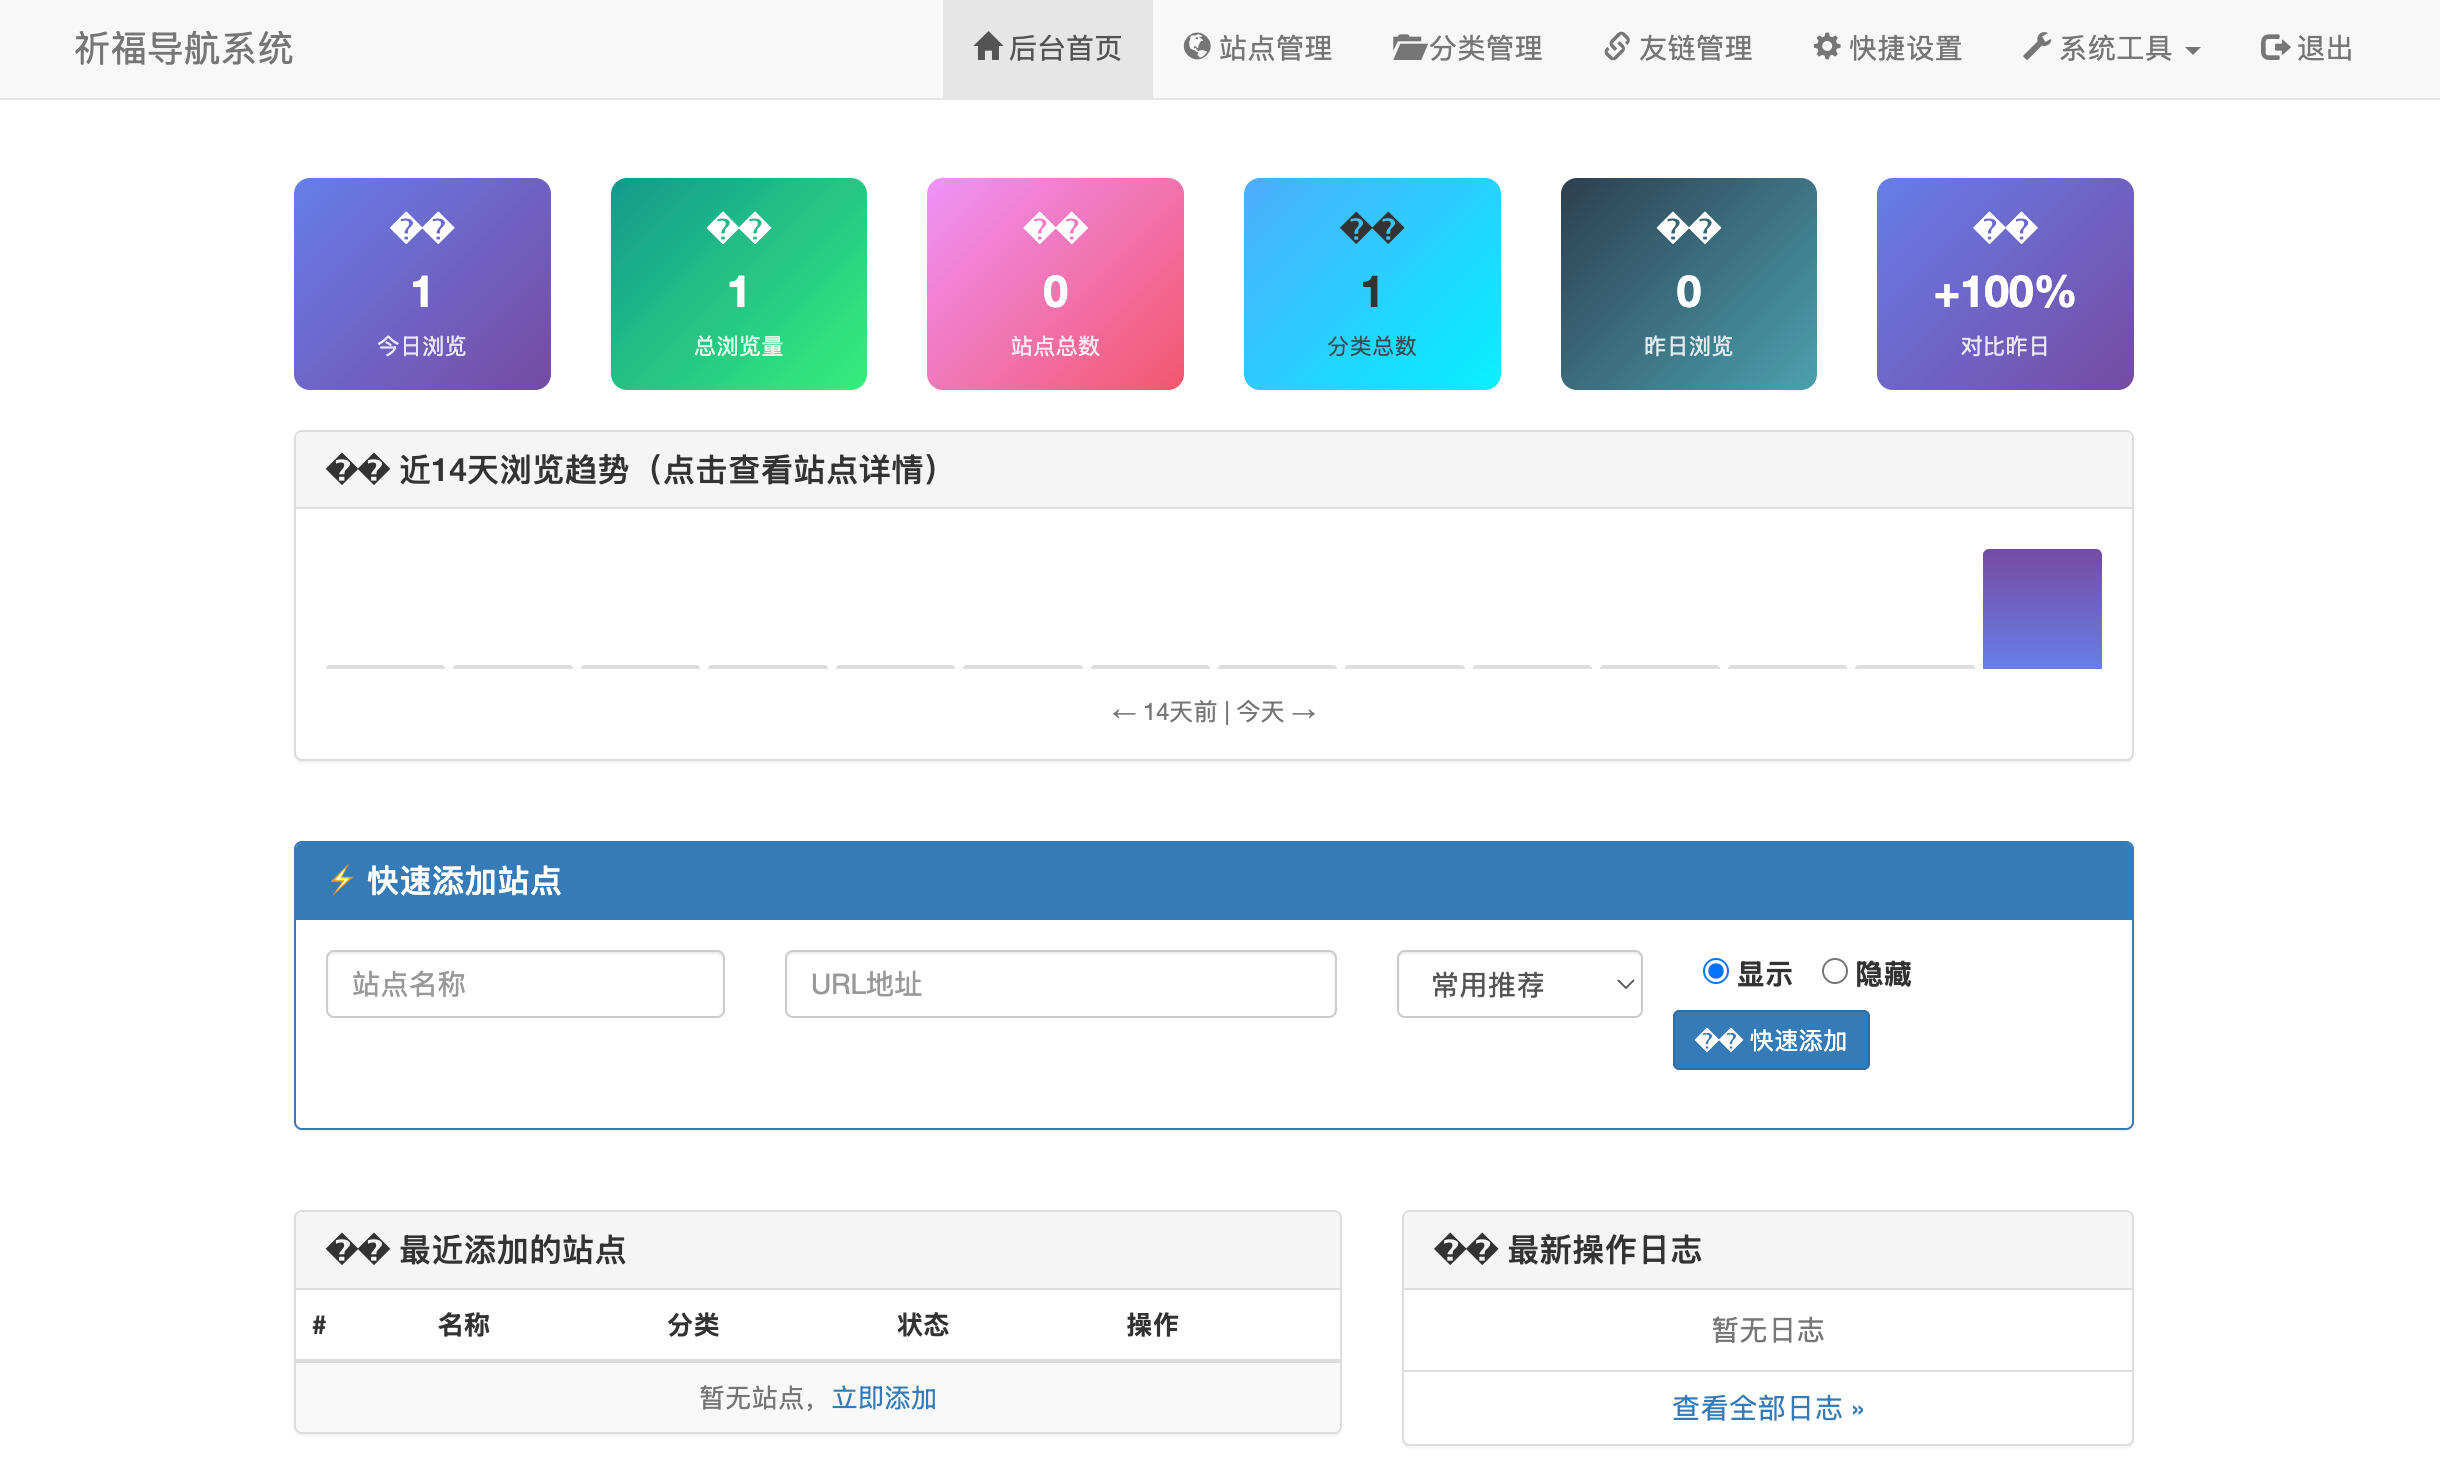Expand the 系统工具 dropdown caret
The image size is (2440, 1482).
pyautogui.click(x=2193, y=50)
